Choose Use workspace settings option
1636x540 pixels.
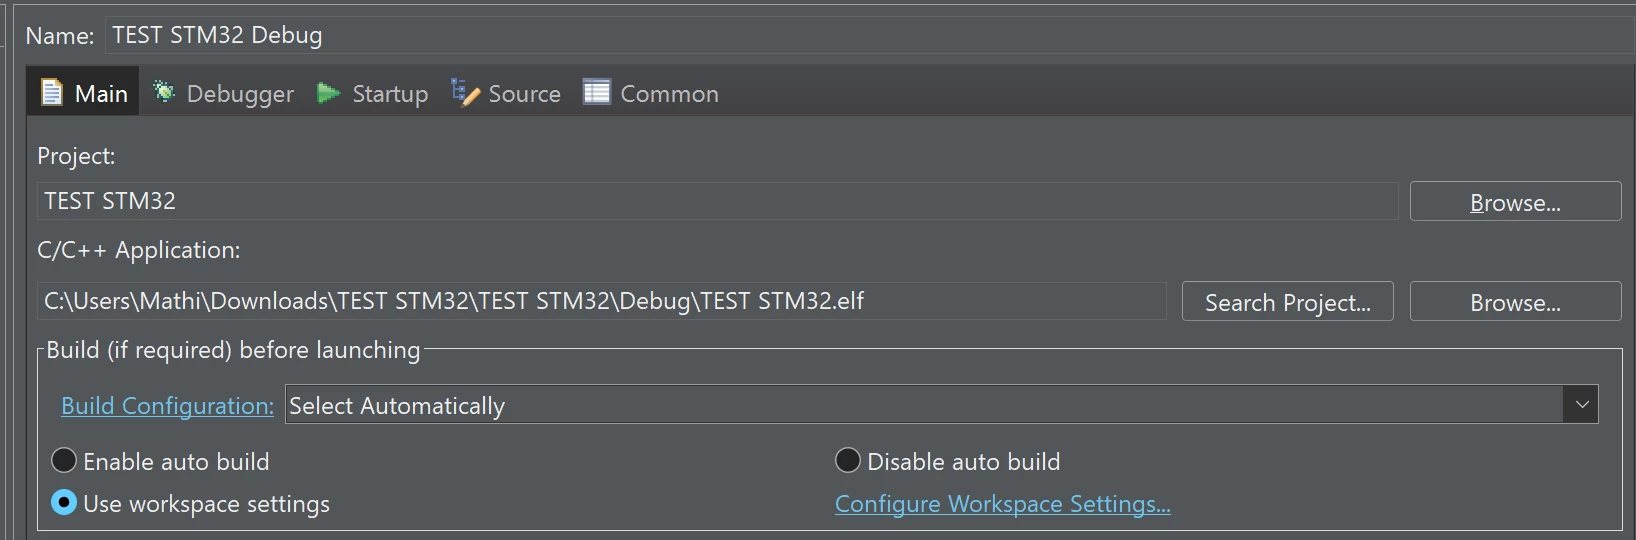[64, 502]
